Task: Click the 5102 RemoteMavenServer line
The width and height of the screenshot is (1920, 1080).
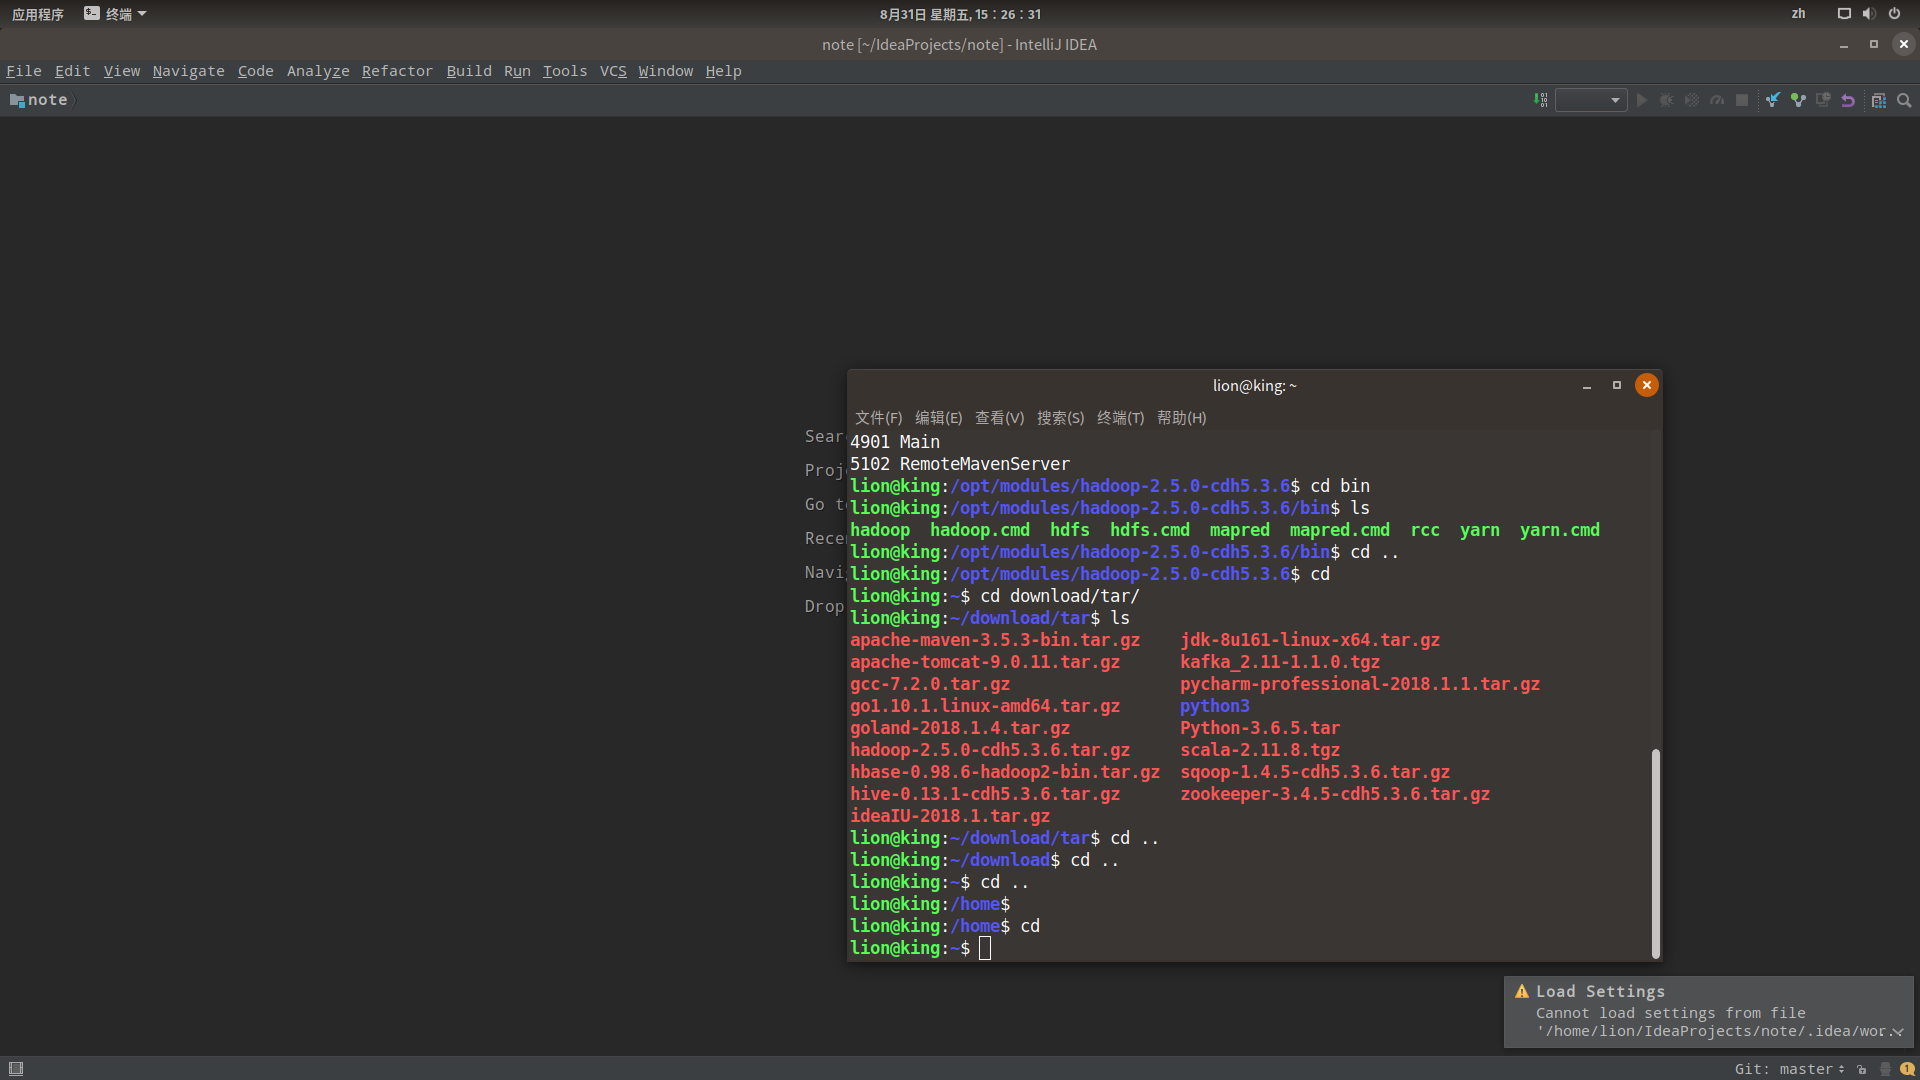Action: (960, 464)
